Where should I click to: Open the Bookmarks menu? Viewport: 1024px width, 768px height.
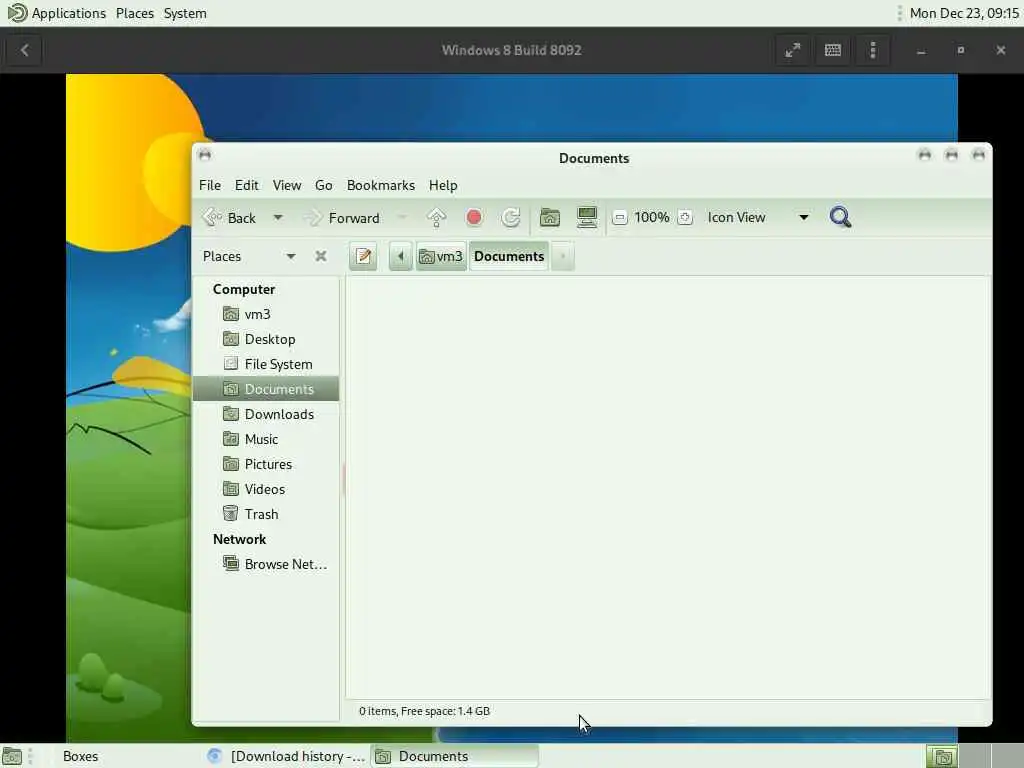tap(381, 185)
